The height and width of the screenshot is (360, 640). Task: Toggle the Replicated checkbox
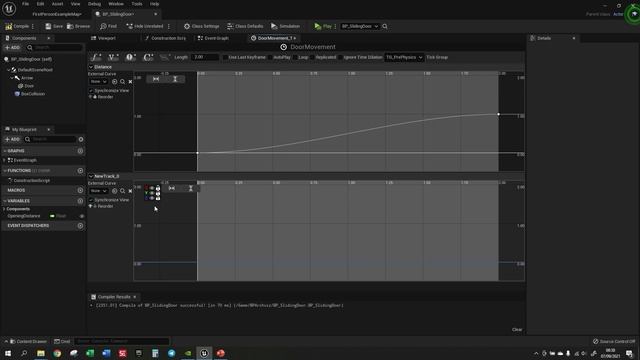coord(312,57)
